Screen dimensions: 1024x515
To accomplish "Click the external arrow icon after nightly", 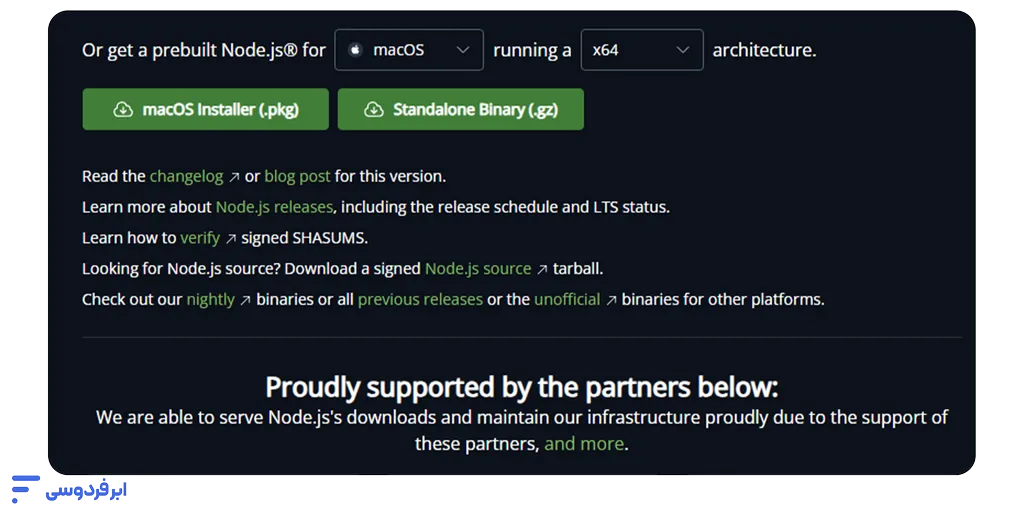I will tap(246, 300).
